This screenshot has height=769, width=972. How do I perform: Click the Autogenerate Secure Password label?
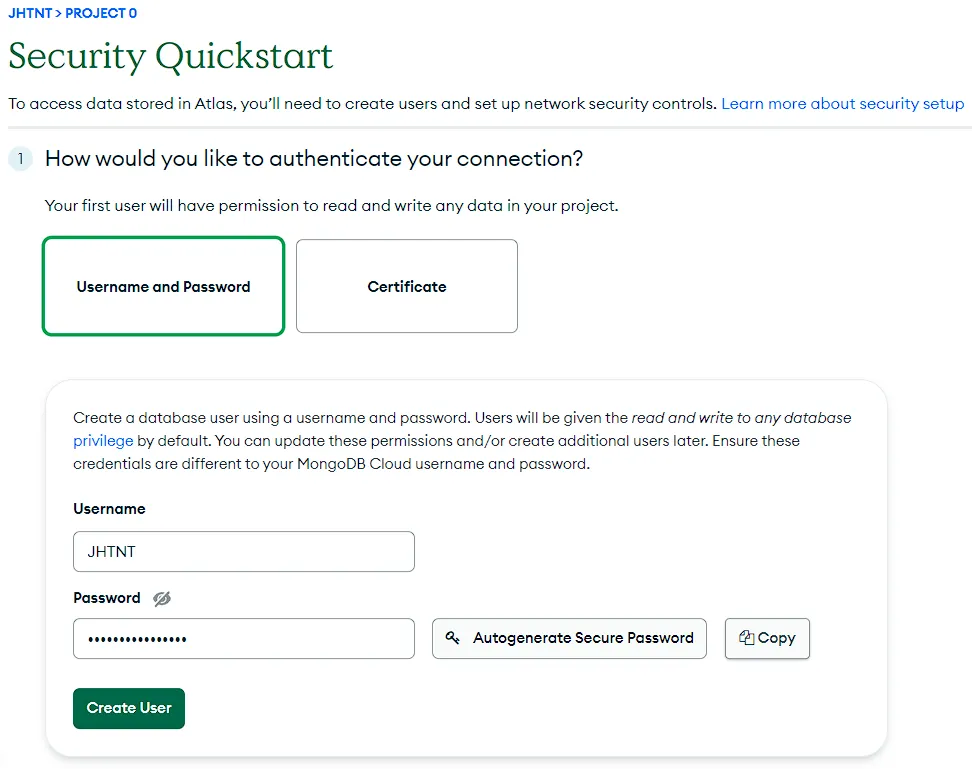[x=583, y=638]
